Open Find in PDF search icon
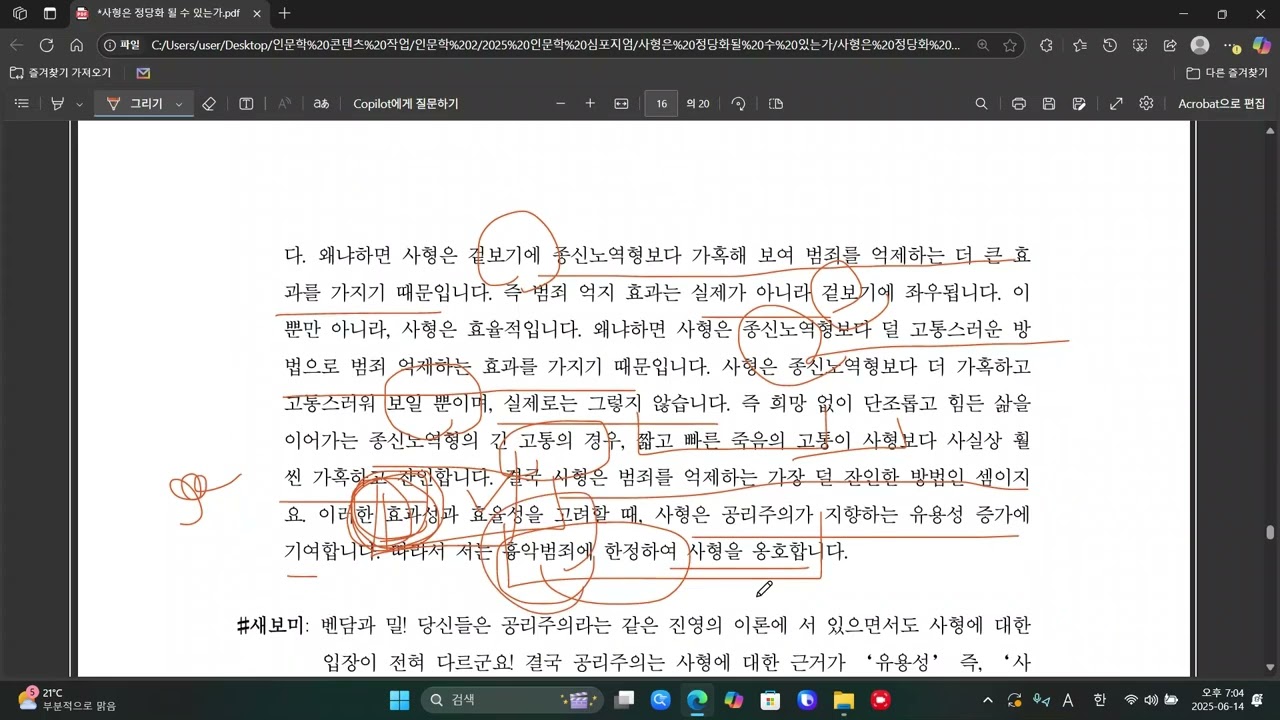1280x720 pixels. point(981,103)
